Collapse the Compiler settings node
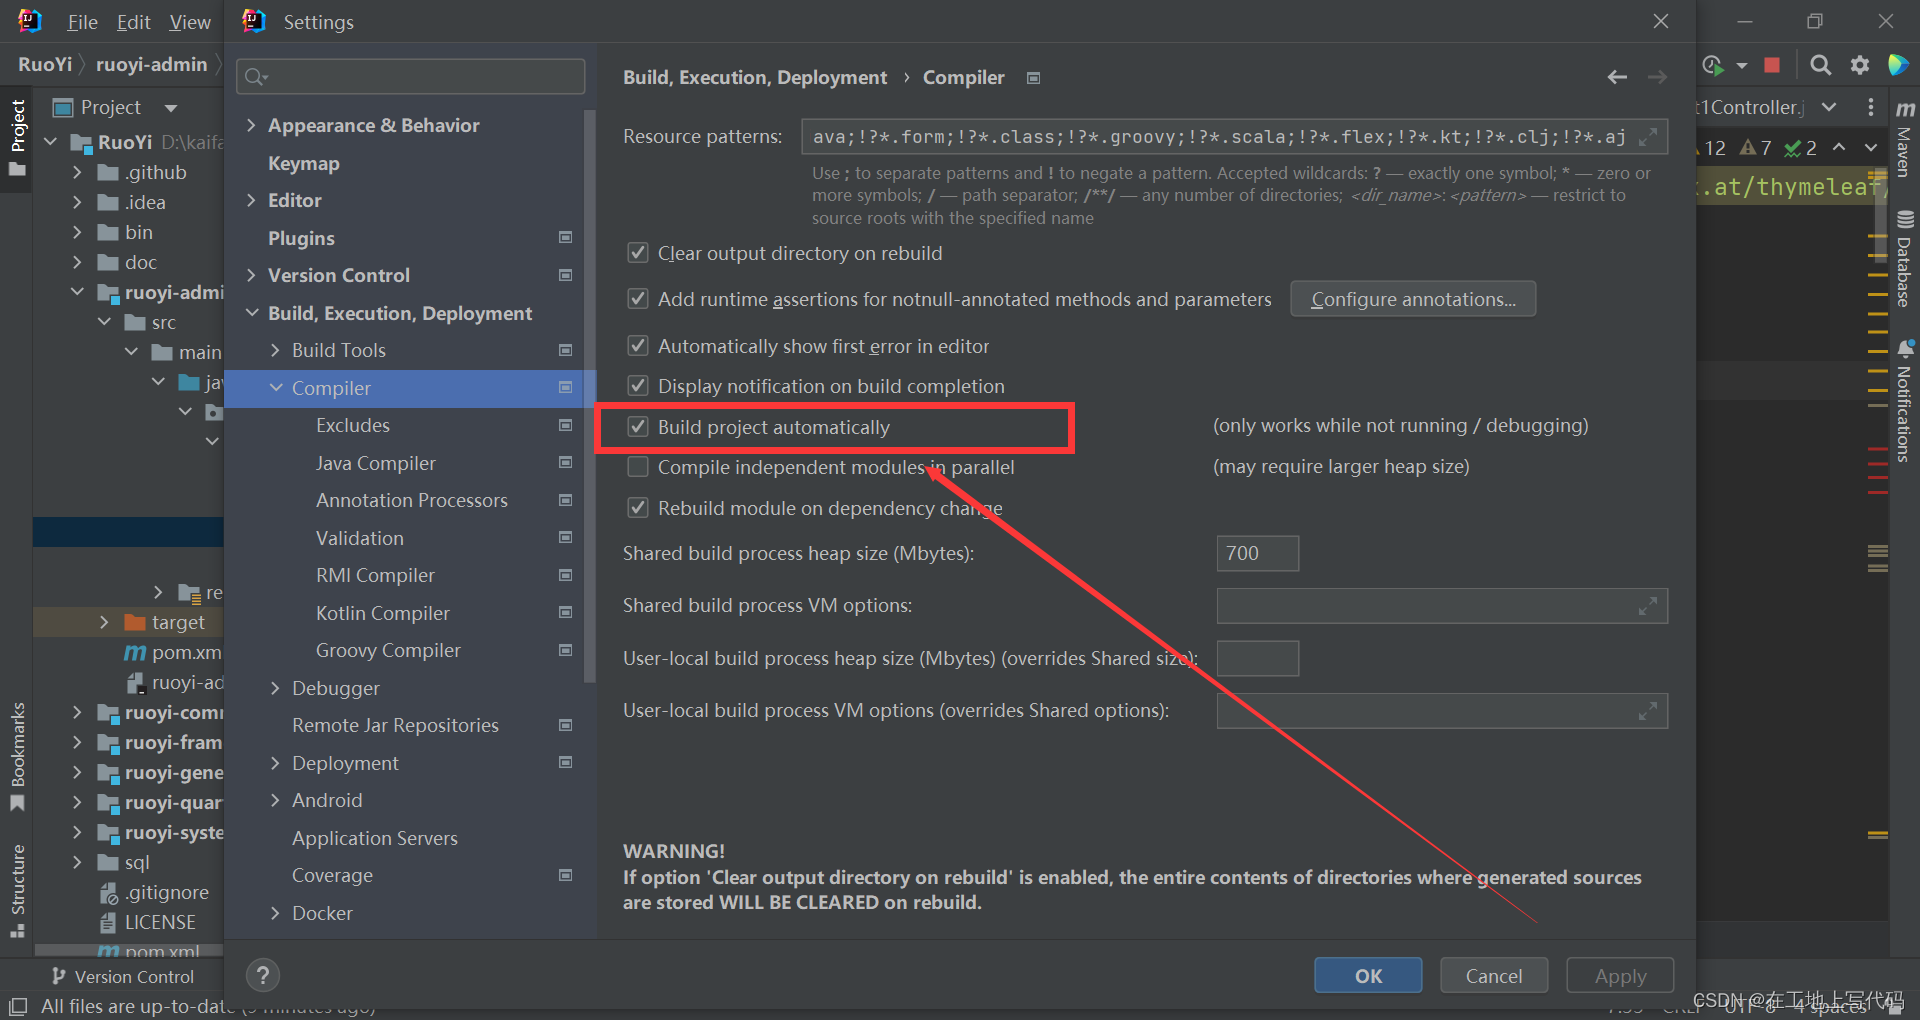1920x1020 pixels. (x=275, y=388)
